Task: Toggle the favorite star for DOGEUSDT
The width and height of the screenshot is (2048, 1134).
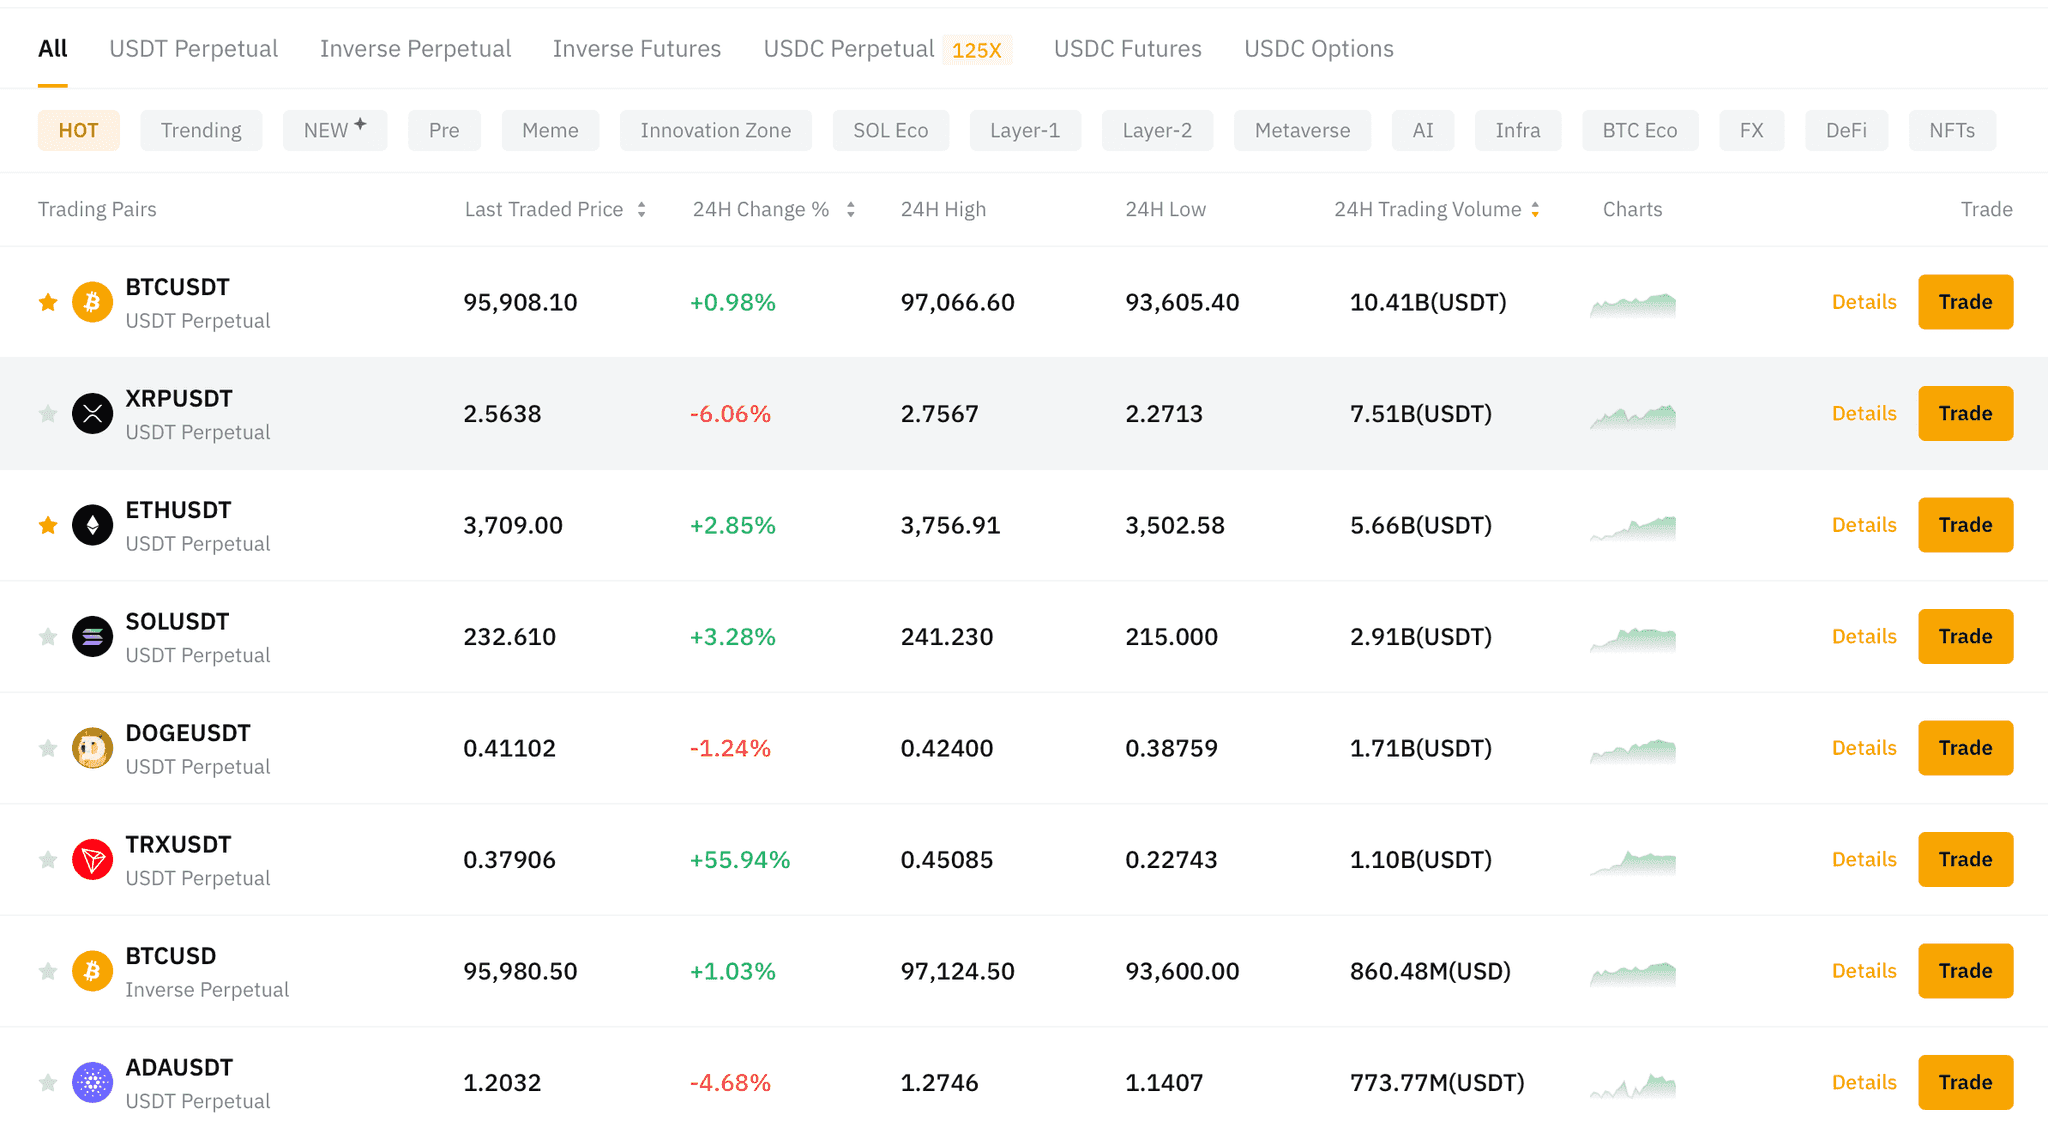Action: pos(47,747)
